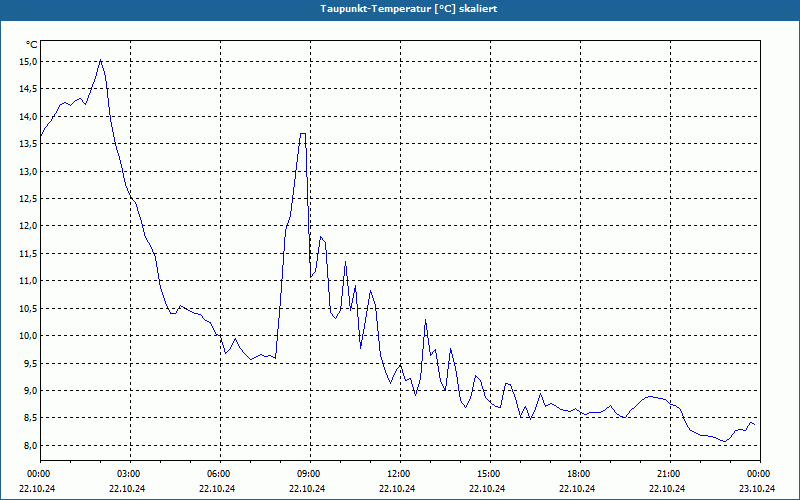Image resolution: width=800 pixels, height=500 pixels.
Task: Select the 11,5 y-axis value
Action: tap(29, 254)
